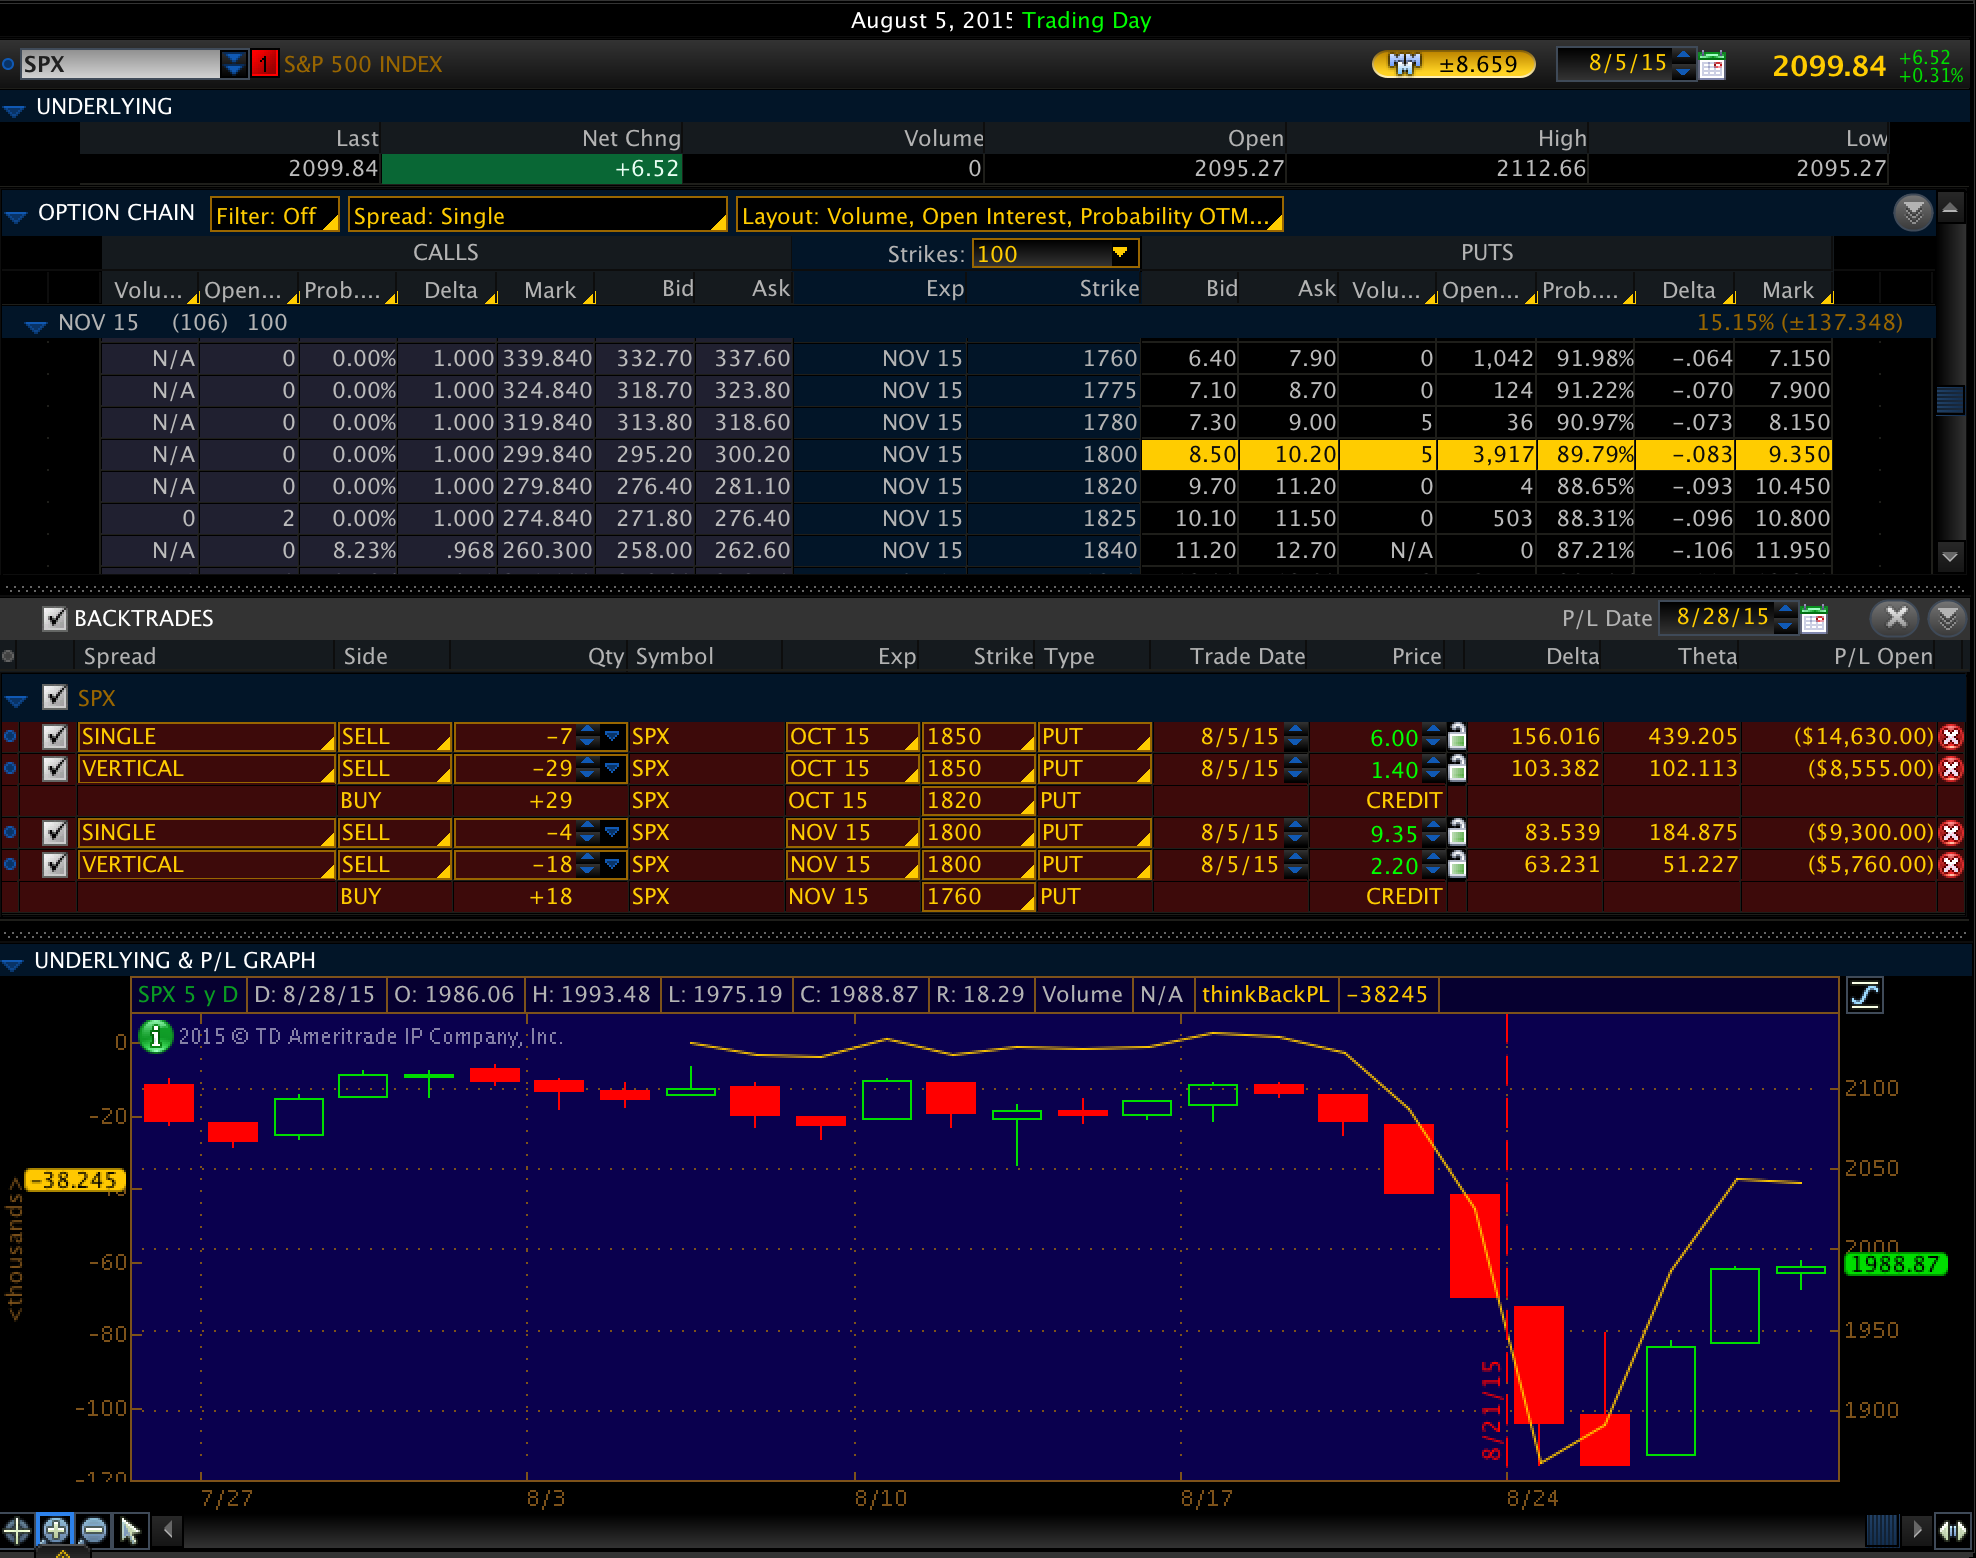
Task: Open strike 1820 dropdown on buy leg
Action: 978,801
